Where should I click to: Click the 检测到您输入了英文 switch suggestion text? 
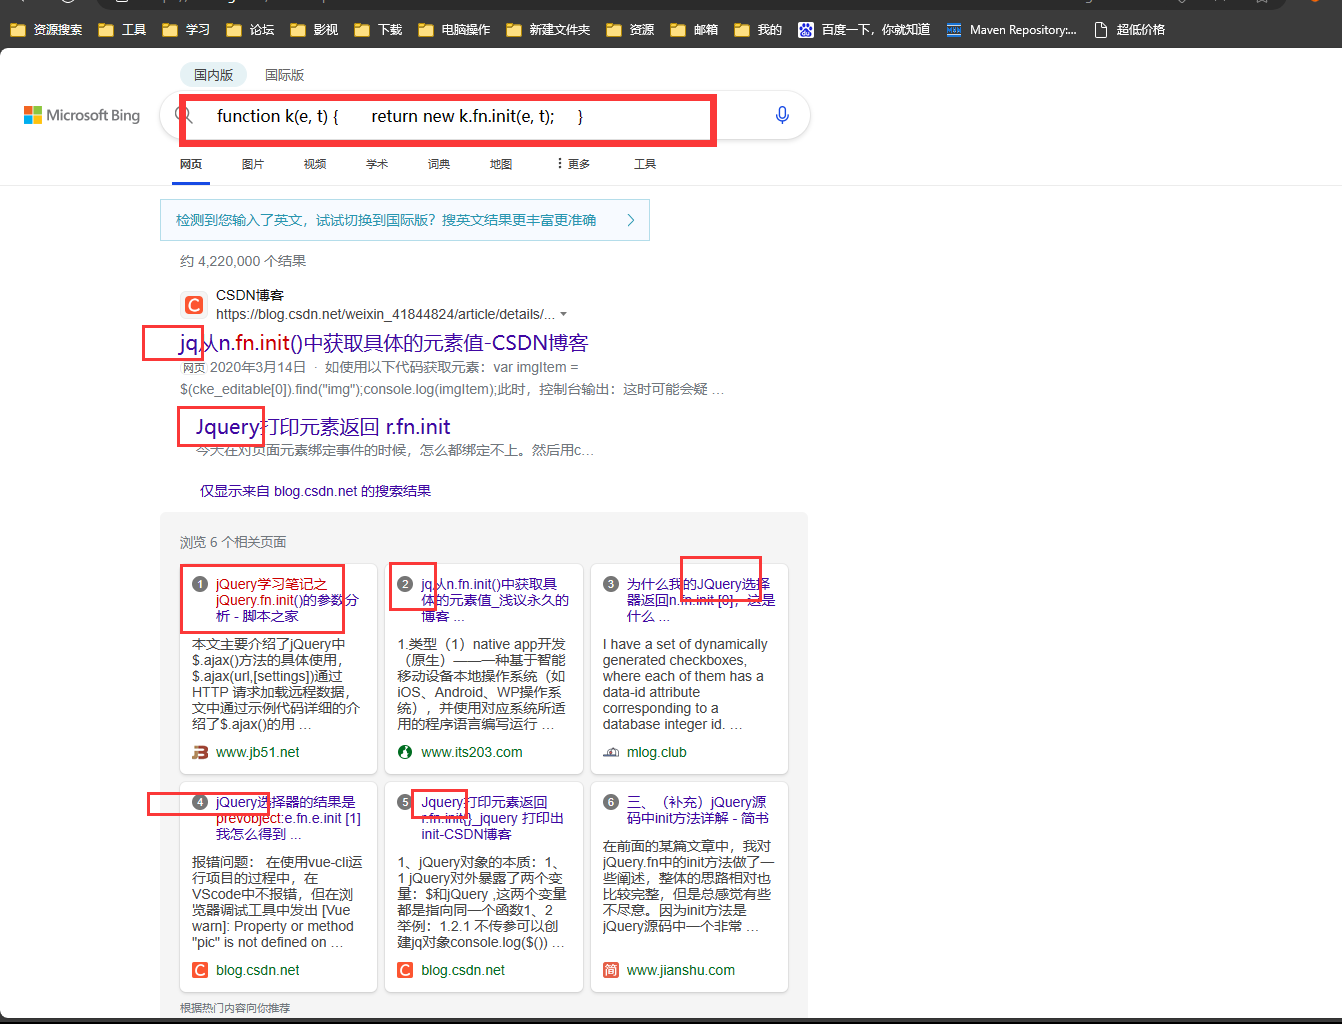pos(386,220)
